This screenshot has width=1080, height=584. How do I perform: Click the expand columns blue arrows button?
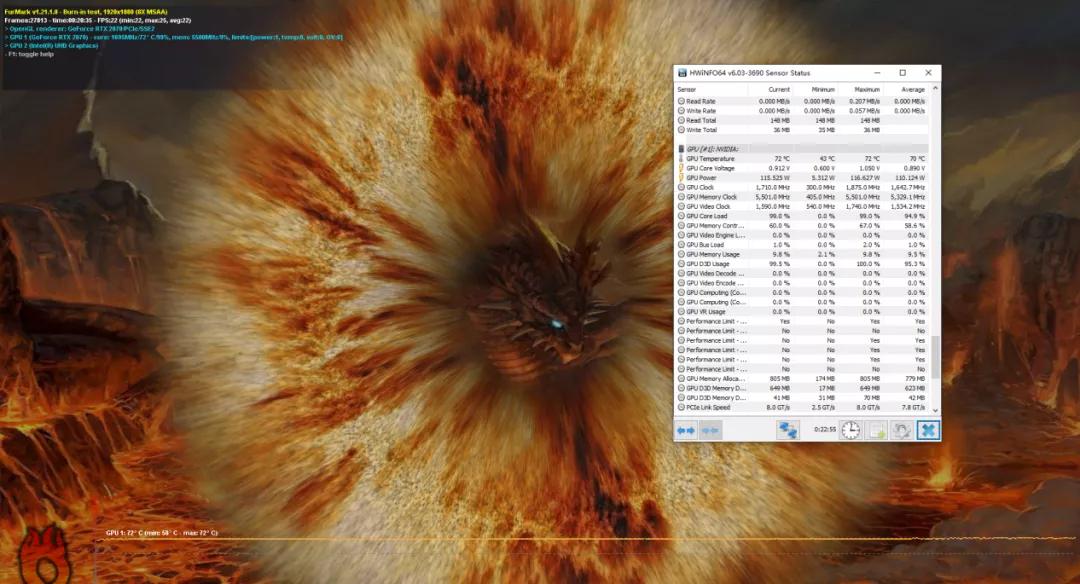[x=686, y=430]
